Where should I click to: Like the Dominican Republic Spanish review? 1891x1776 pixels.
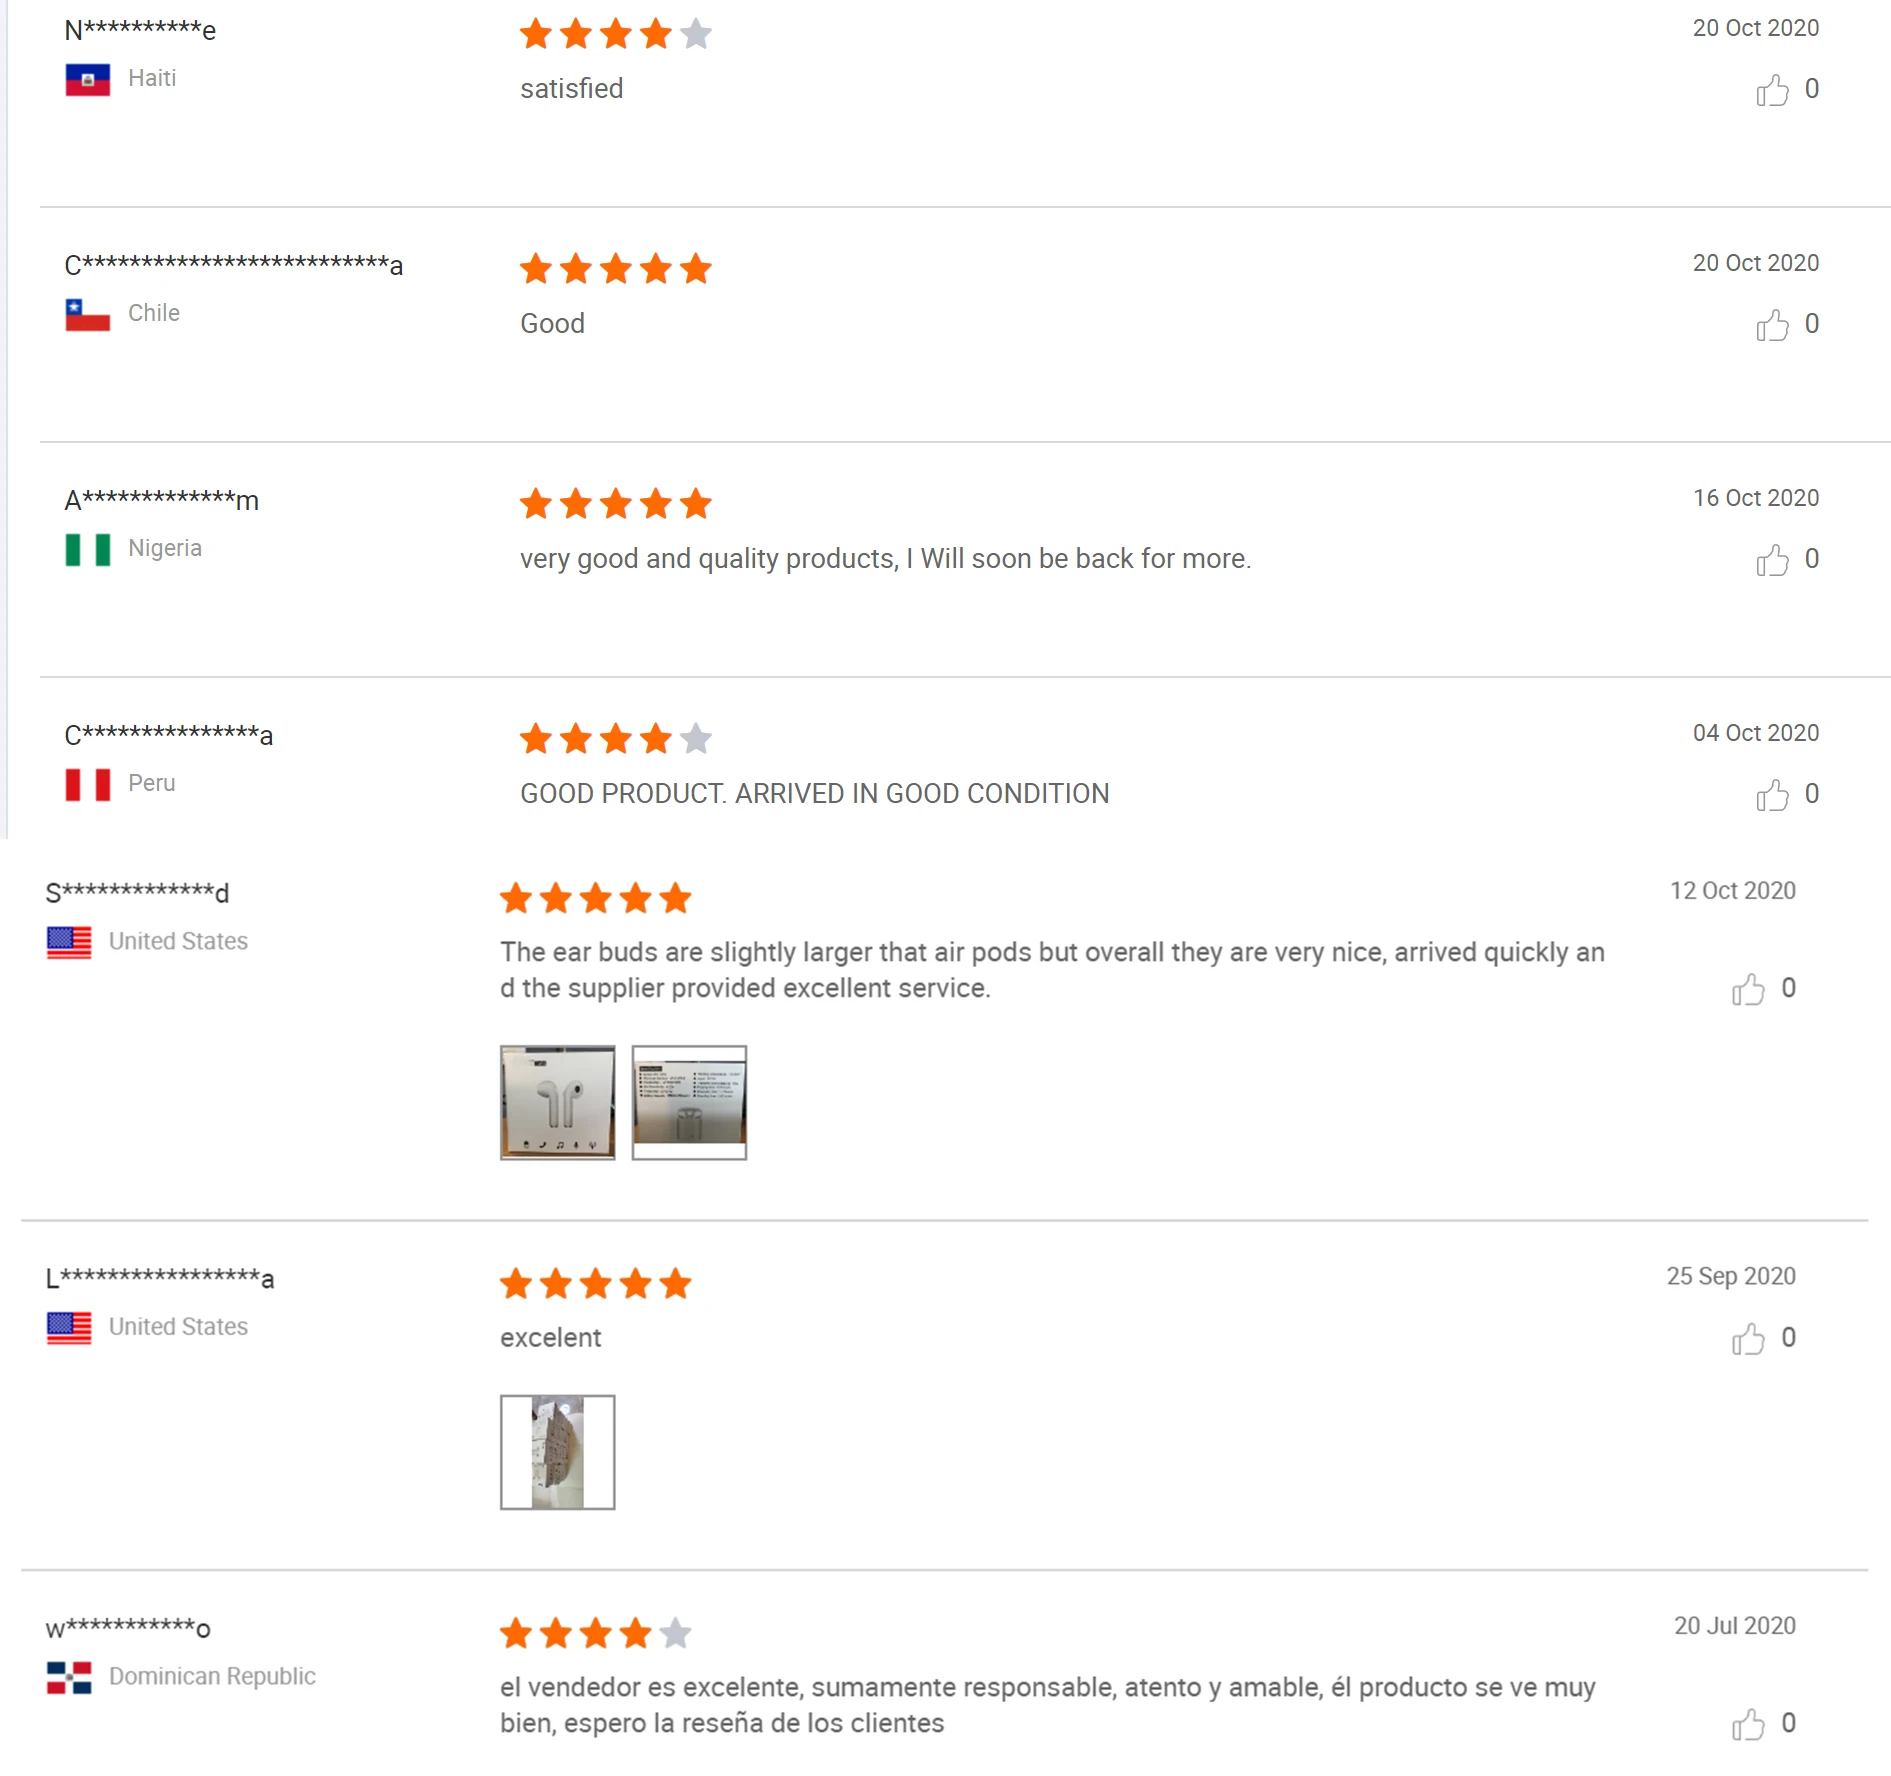(1748, 1724)
